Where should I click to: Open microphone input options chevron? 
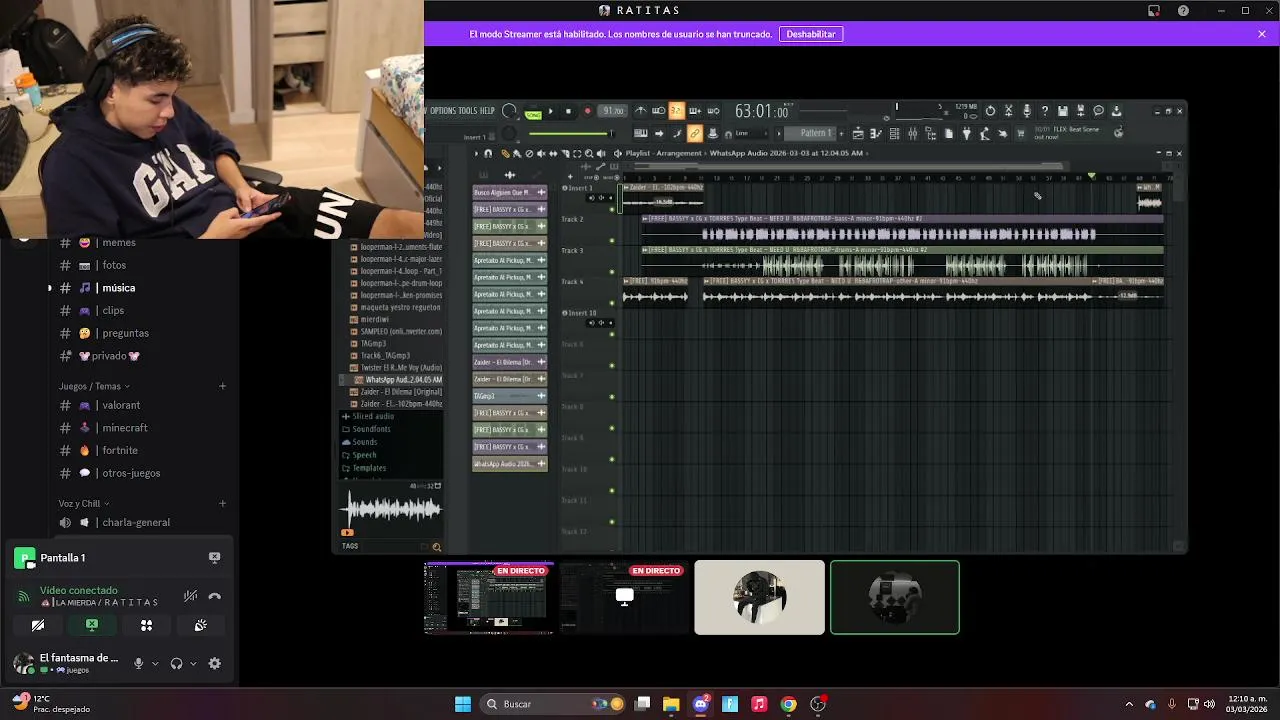point(155,663)
